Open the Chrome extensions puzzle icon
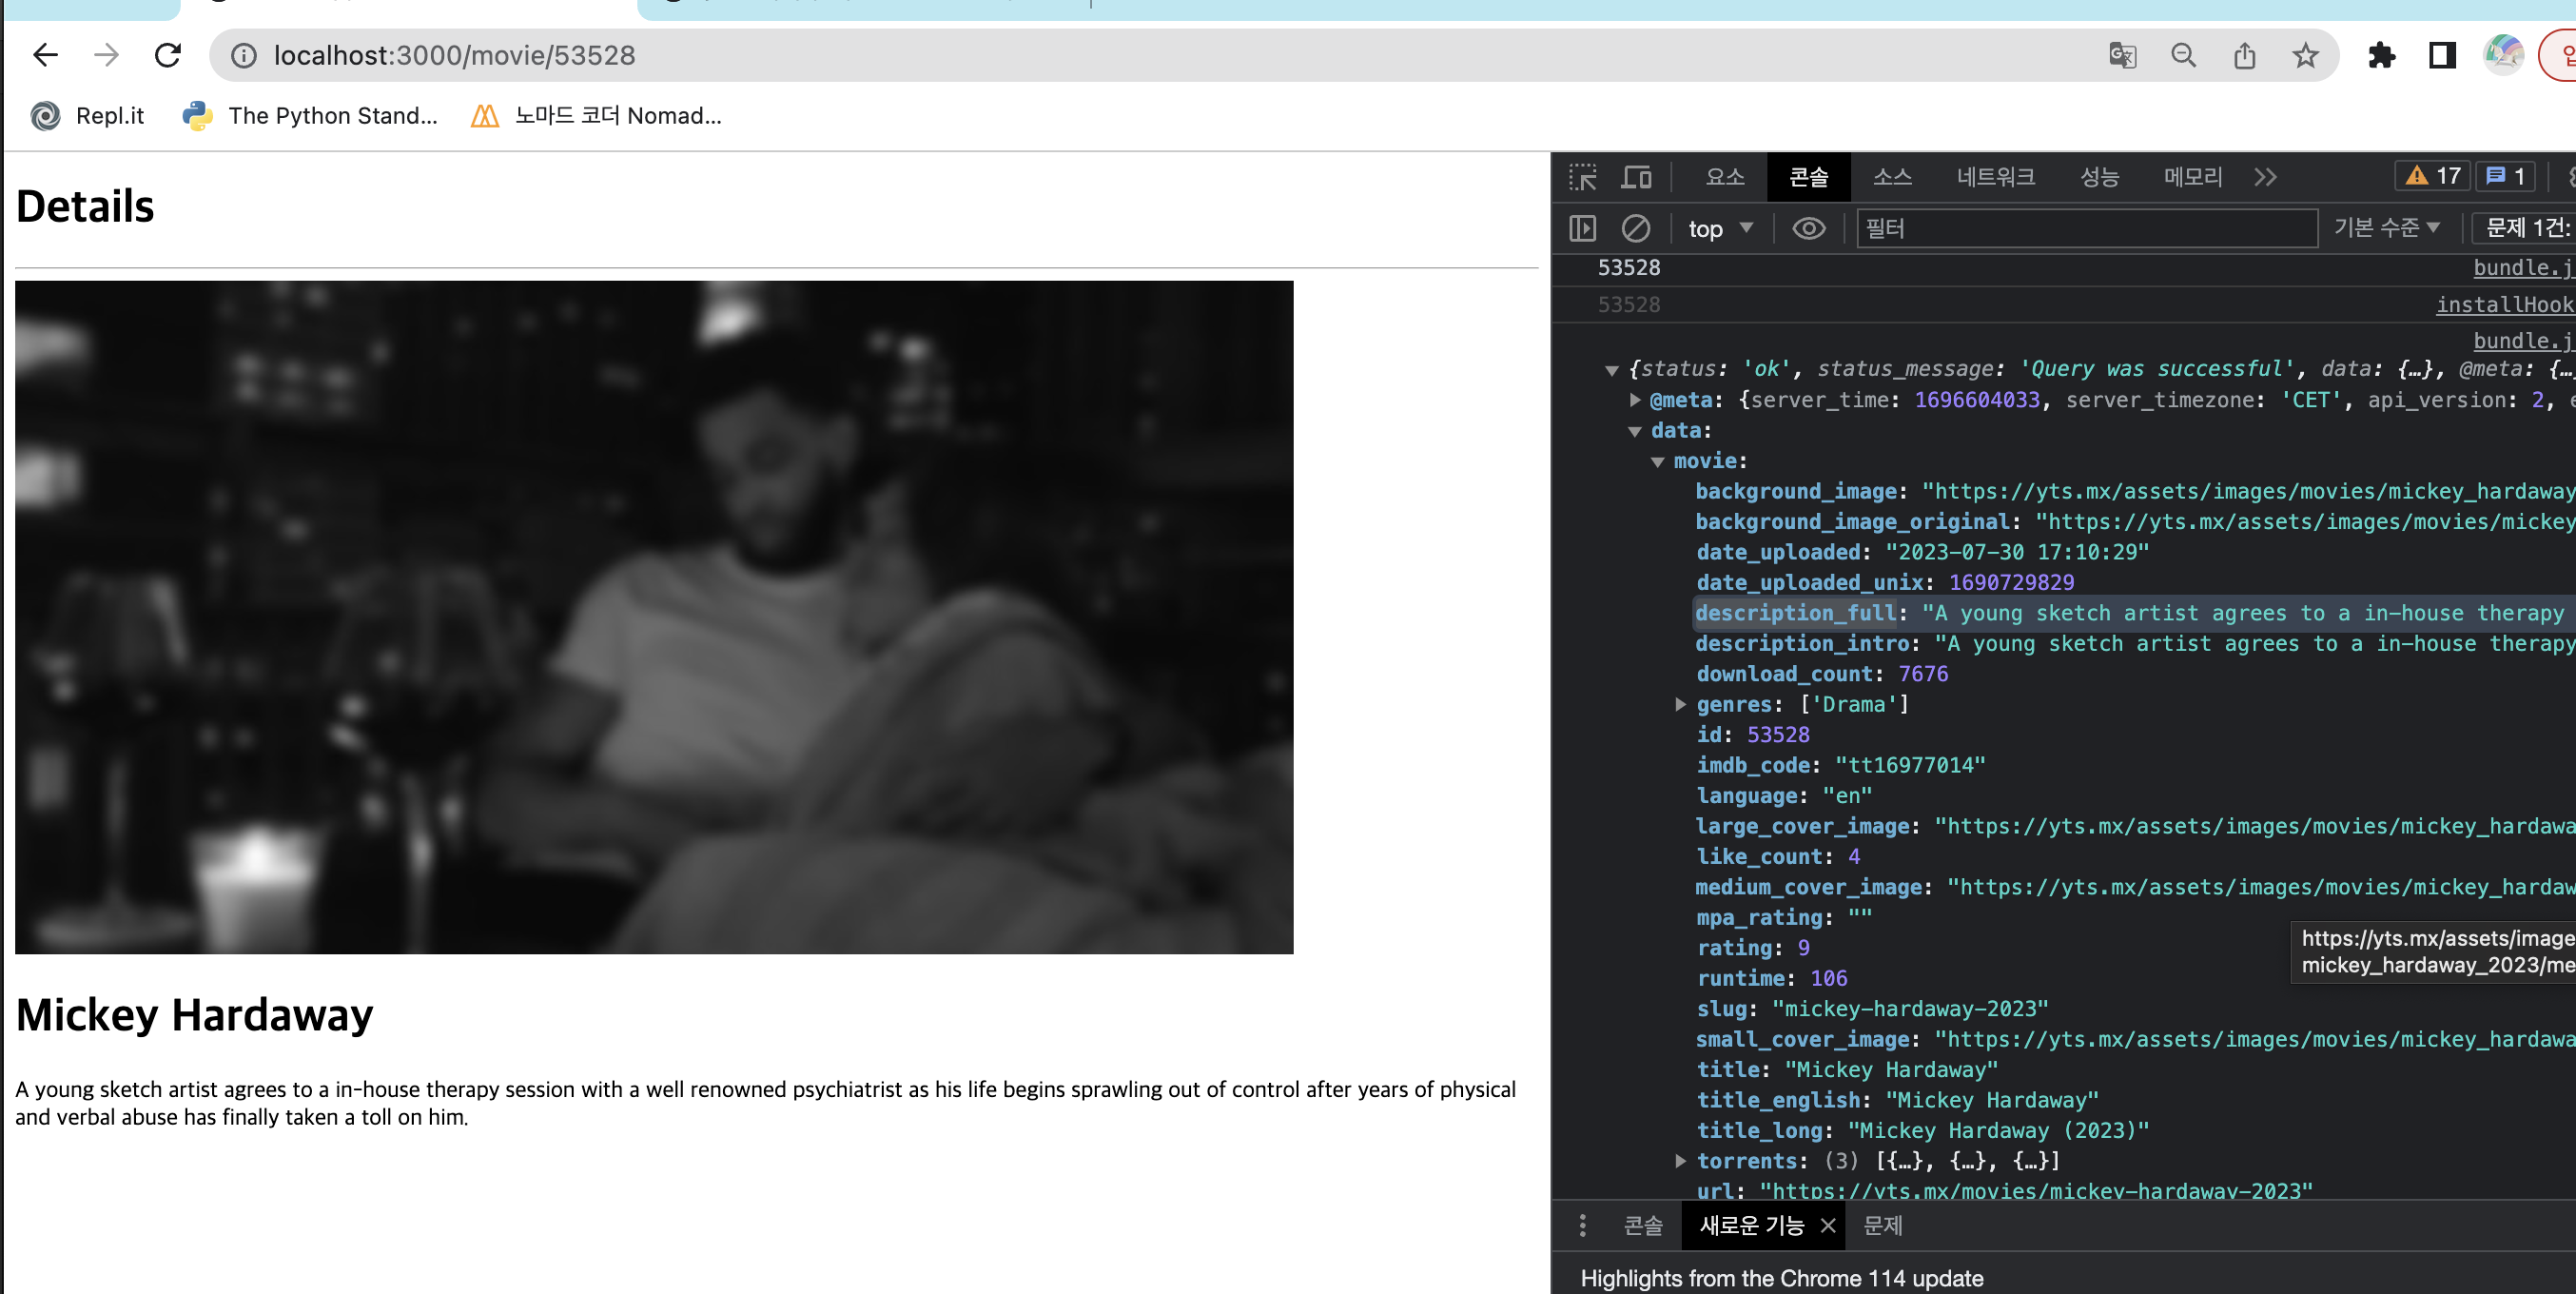 2381,55
